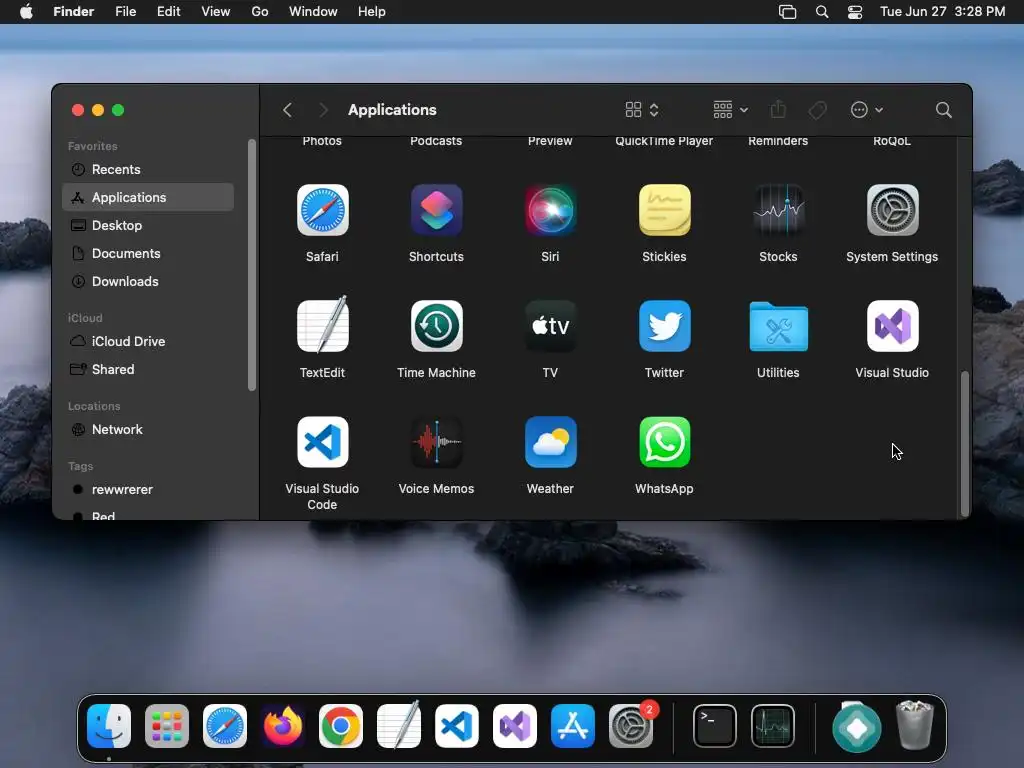The height and width of the screenshot is (768, 1024).
Task: Open Shared in the sidebar
Action: (148, 370)
